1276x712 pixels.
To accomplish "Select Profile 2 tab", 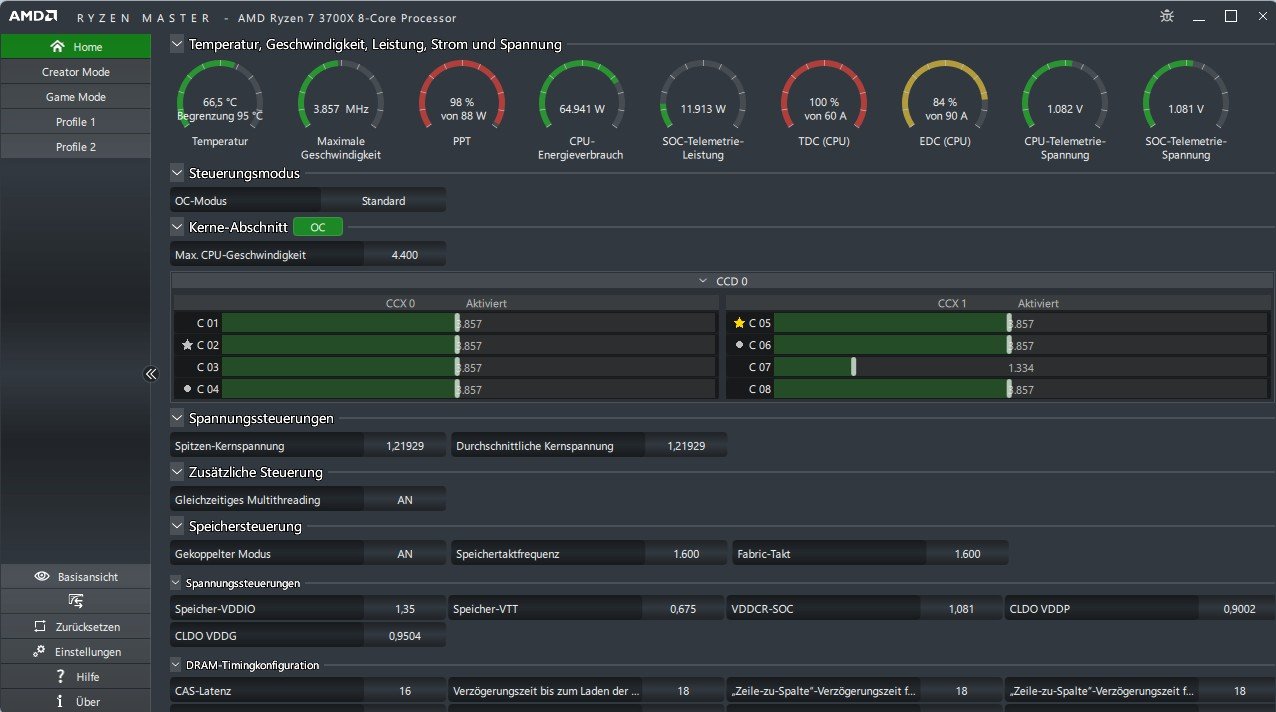I will (76, 147).
